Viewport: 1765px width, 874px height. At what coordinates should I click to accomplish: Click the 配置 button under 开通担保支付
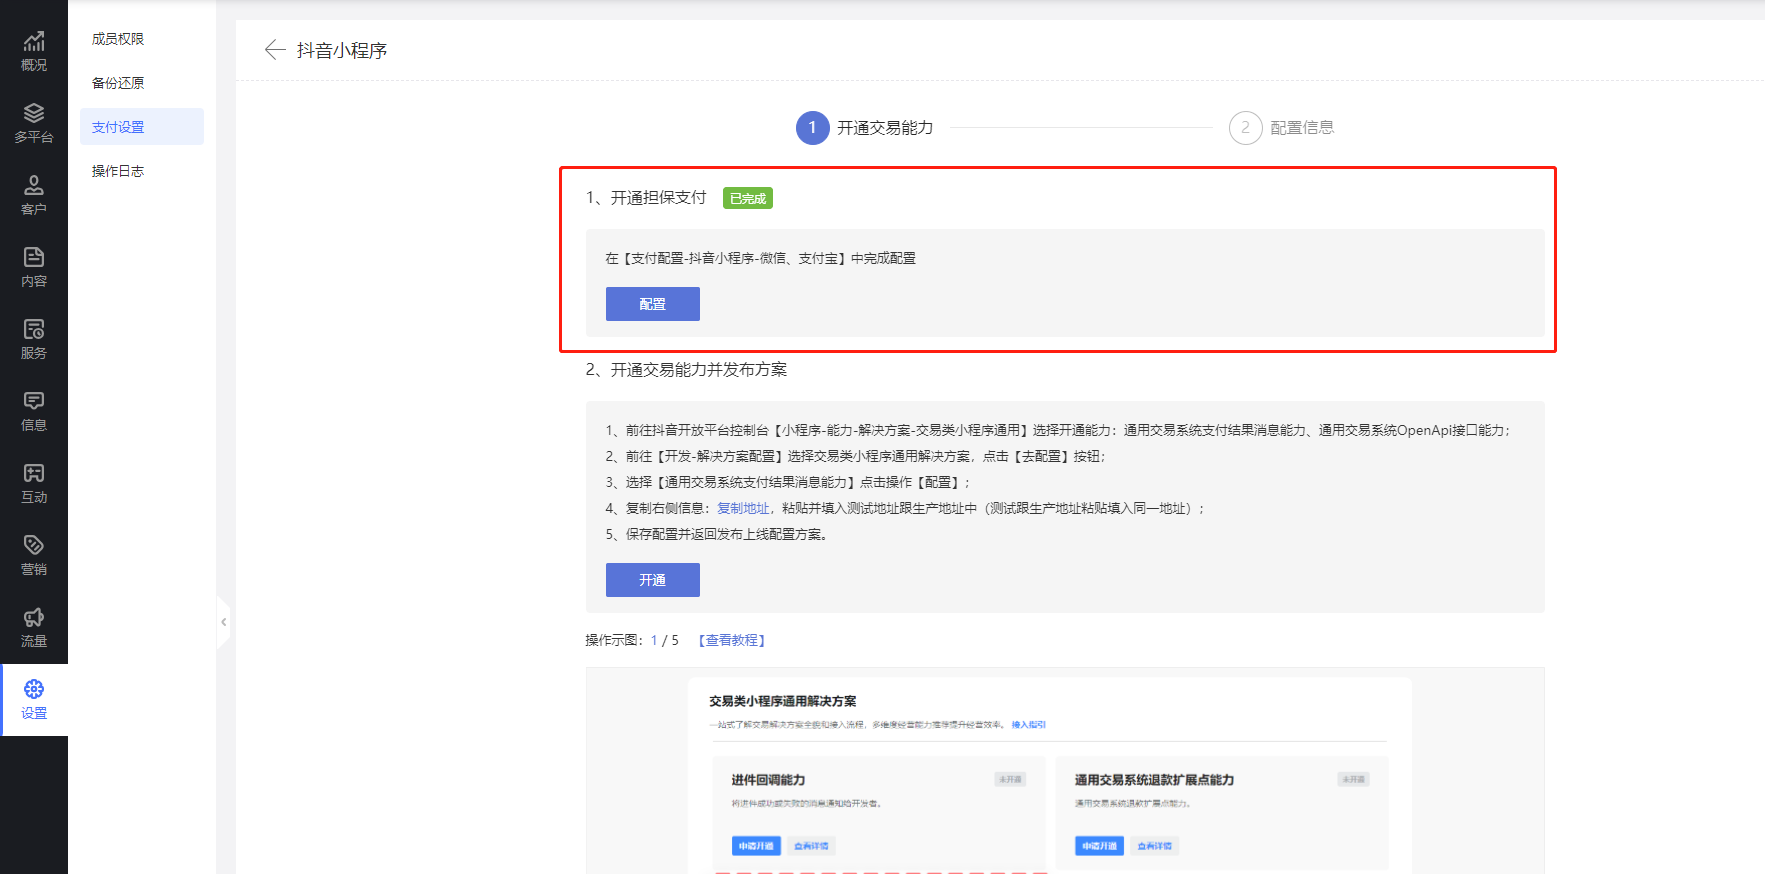point(653,304)
